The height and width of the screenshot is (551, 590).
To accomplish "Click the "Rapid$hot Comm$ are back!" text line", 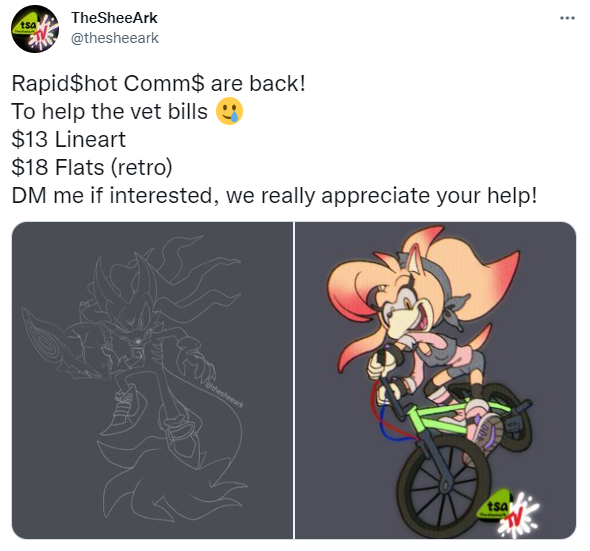I will click(158, 83).
